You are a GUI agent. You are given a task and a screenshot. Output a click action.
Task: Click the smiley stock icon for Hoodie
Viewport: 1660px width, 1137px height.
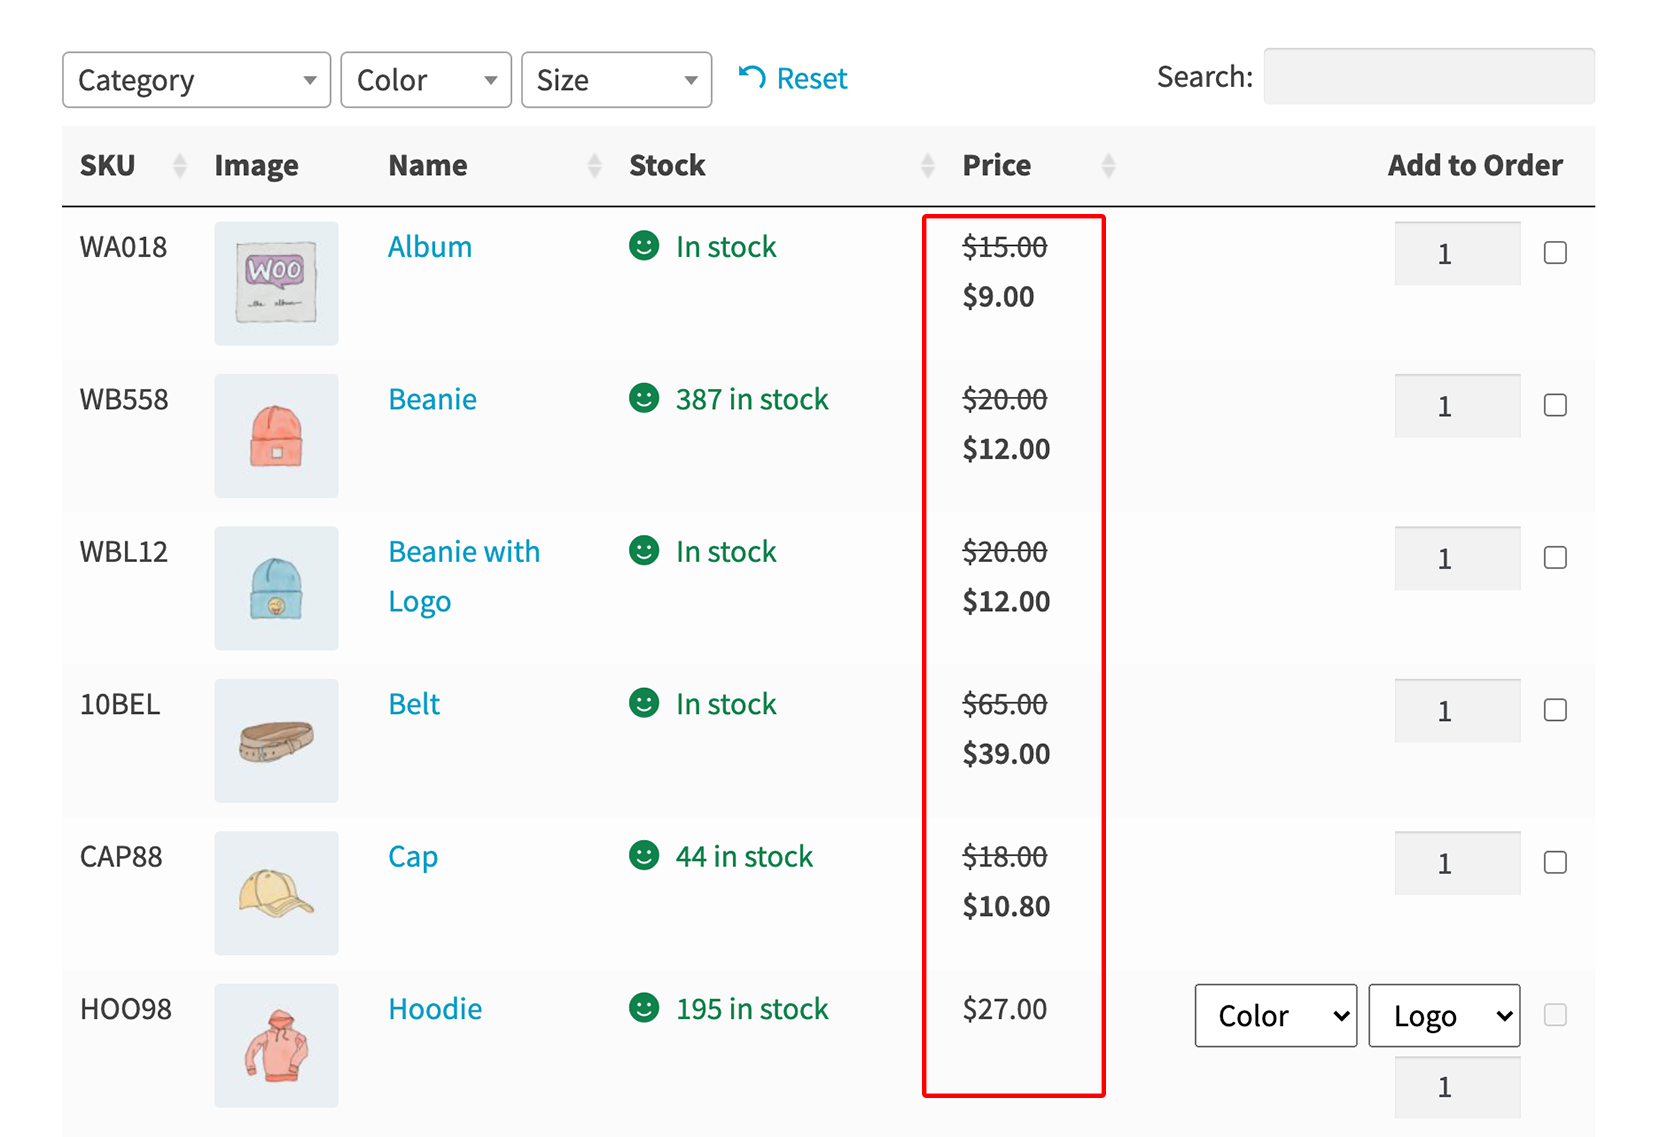point(644,1008)
